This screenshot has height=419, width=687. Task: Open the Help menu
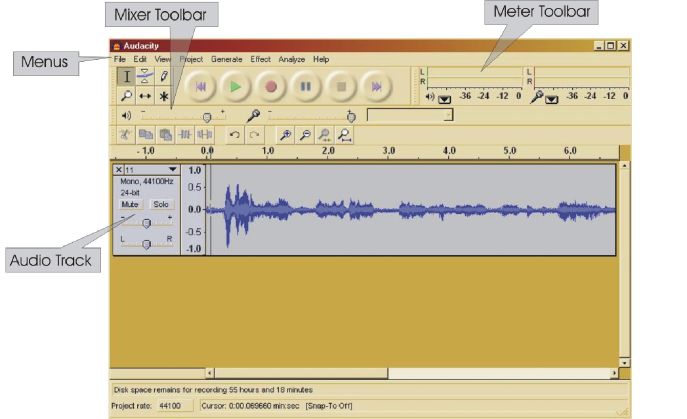(x=321, y=59)
